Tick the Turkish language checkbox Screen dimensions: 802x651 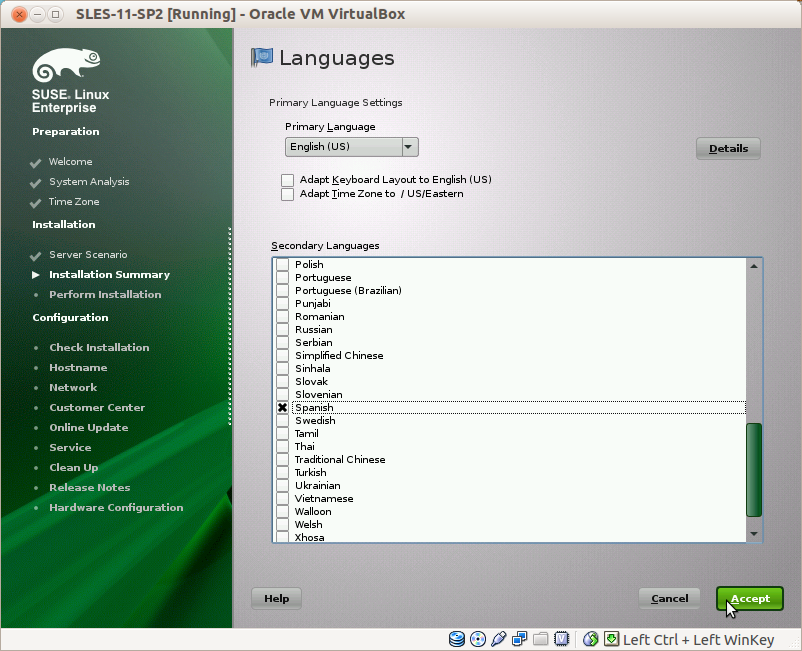(282, 473)
